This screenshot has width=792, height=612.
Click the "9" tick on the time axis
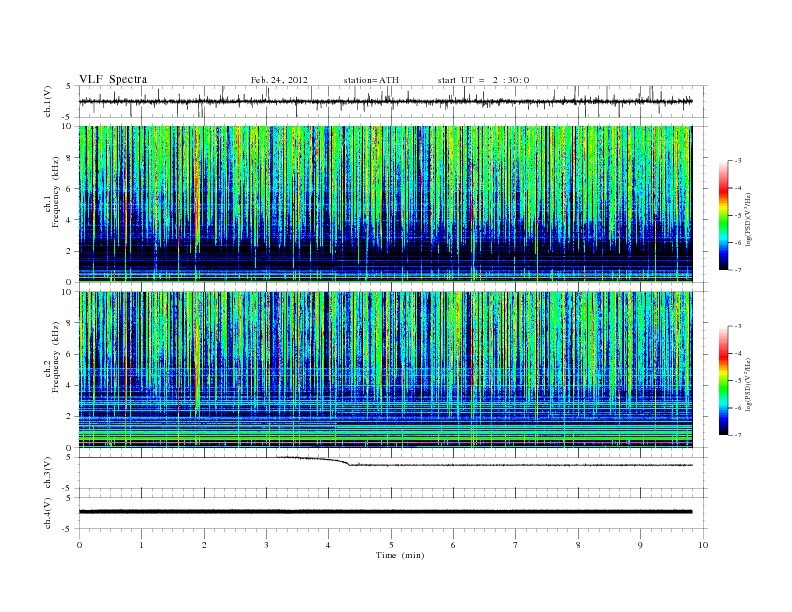pyautogui.click(x=640, y=545)
